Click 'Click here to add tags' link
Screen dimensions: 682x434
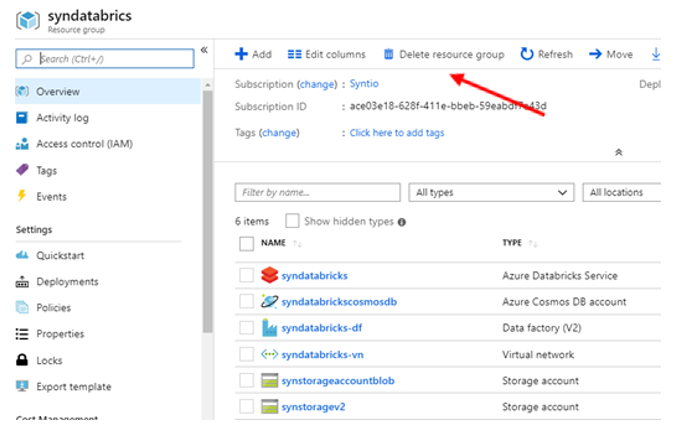(397, 133)
